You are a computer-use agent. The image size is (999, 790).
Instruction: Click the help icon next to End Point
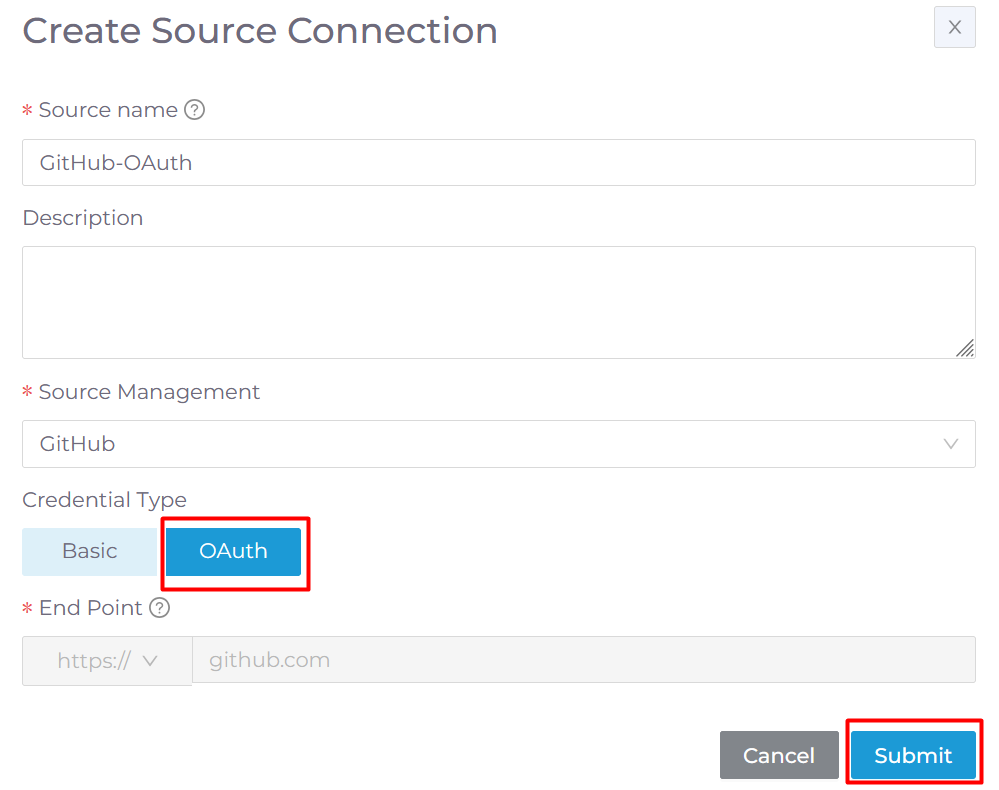point(159,607)
